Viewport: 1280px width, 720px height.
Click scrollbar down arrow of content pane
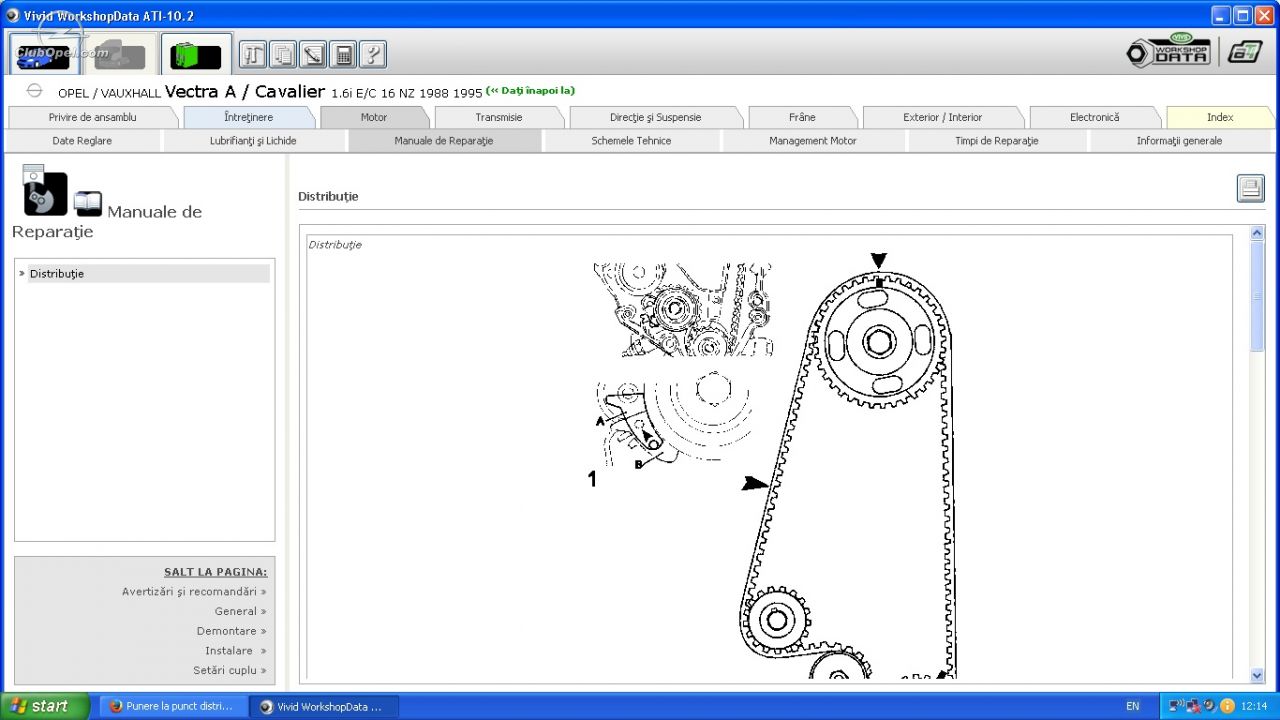tap(1257, 675)
